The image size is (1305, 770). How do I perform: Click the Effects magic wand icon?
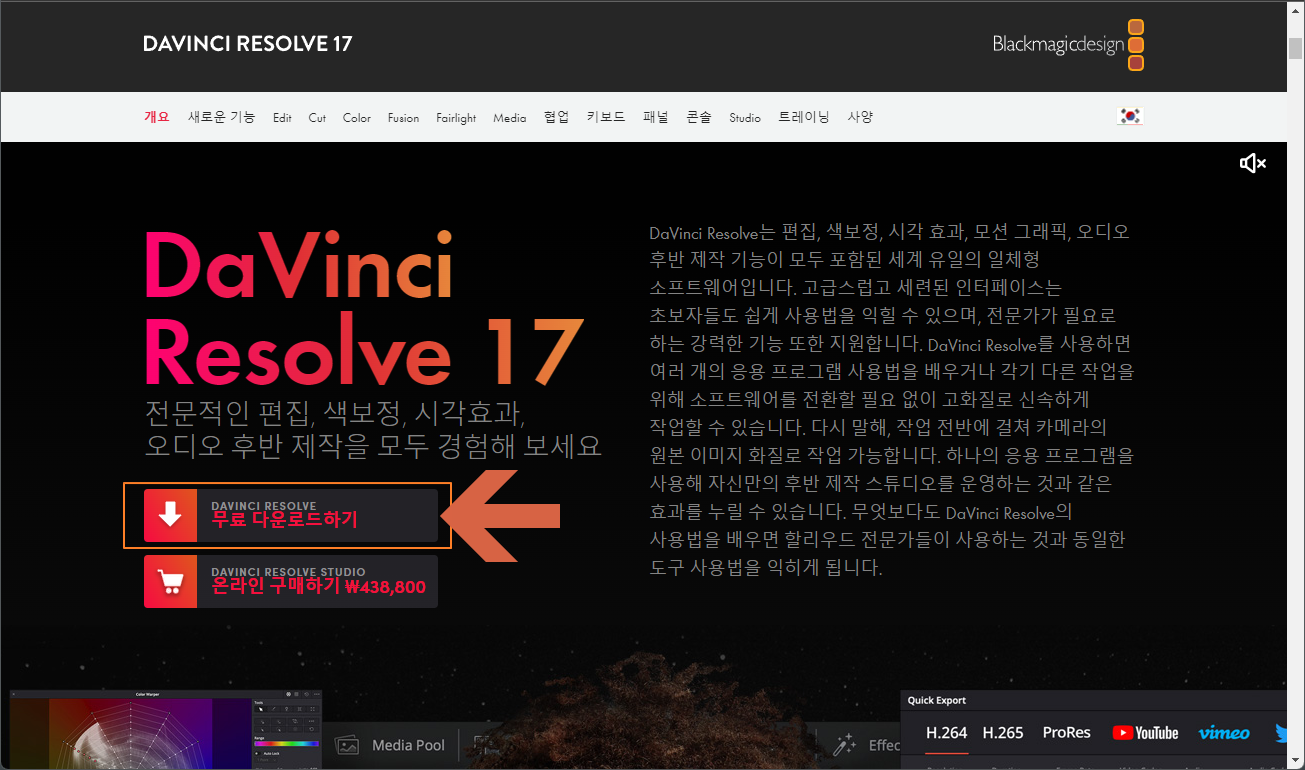click(x=845, y=745)
